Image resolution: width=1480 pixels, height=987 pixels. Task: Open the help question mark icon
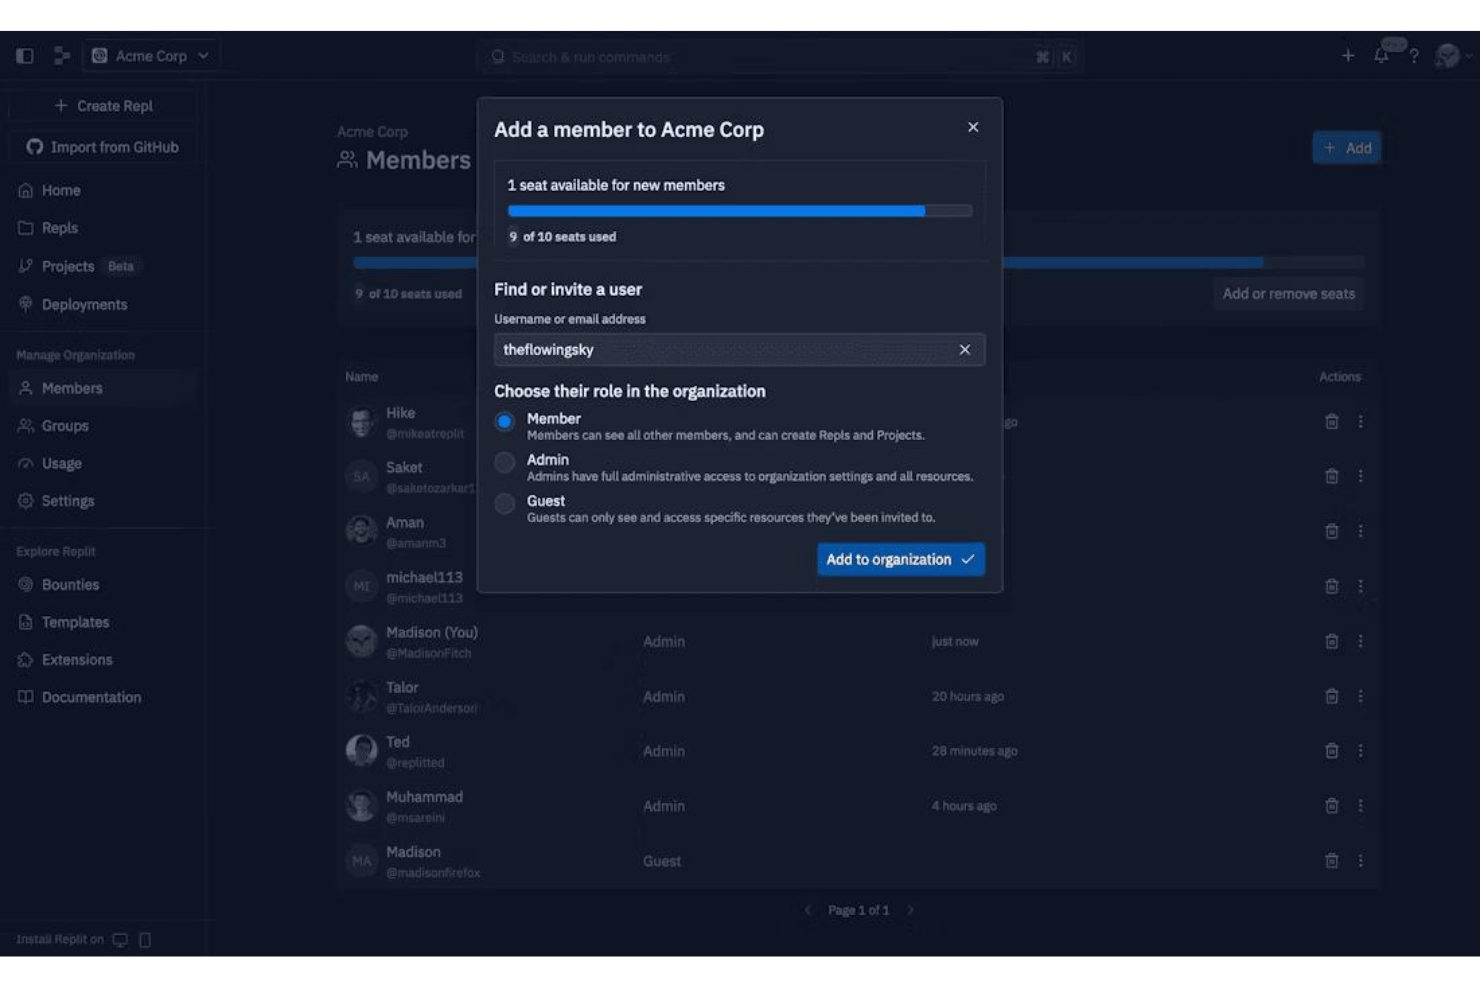pos(1414,56)
